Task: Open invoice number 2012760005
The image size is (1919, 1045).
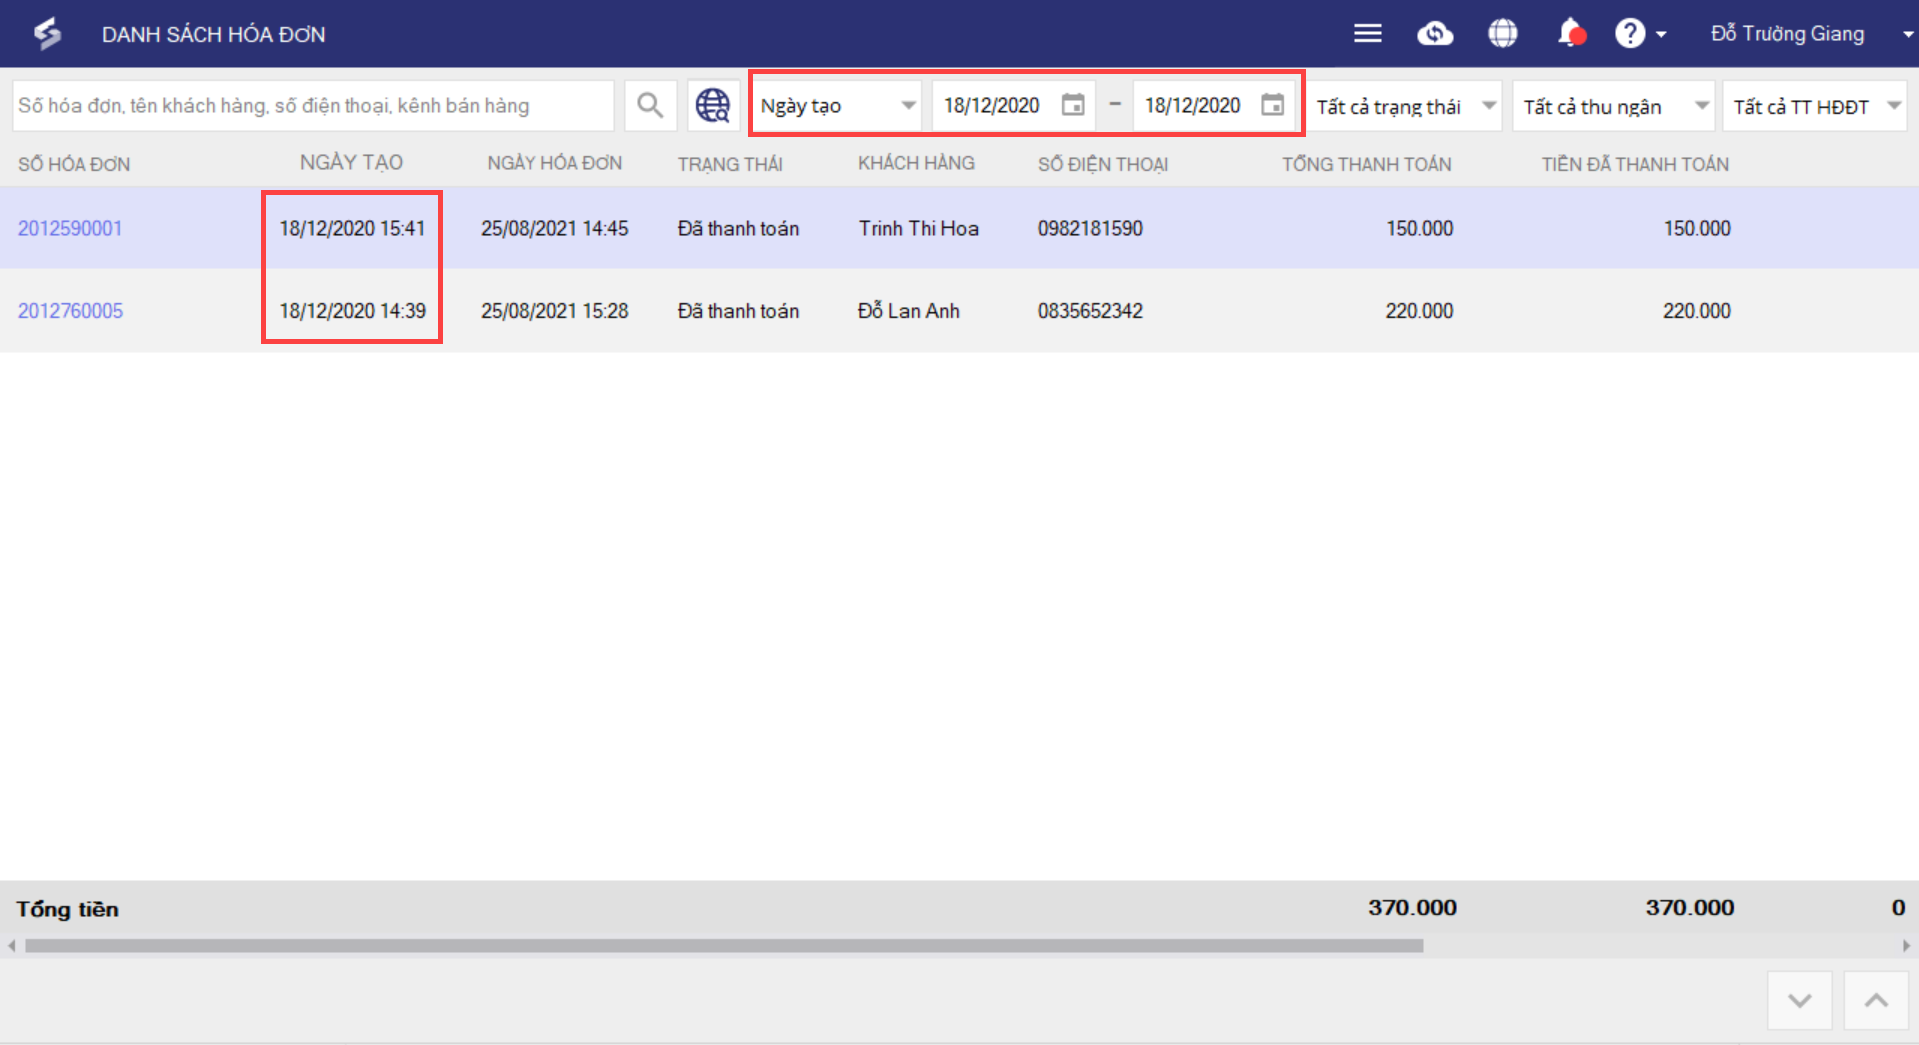Action: 70,311
